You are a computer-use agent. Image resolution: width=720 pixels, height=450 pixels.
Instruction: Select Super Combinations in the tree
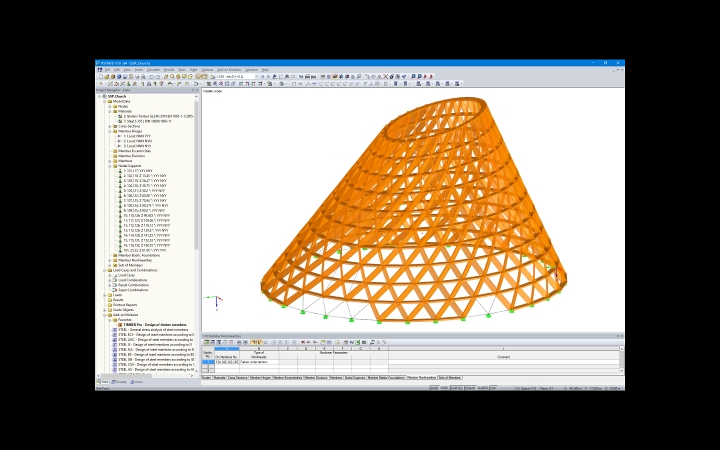[133, 290]
